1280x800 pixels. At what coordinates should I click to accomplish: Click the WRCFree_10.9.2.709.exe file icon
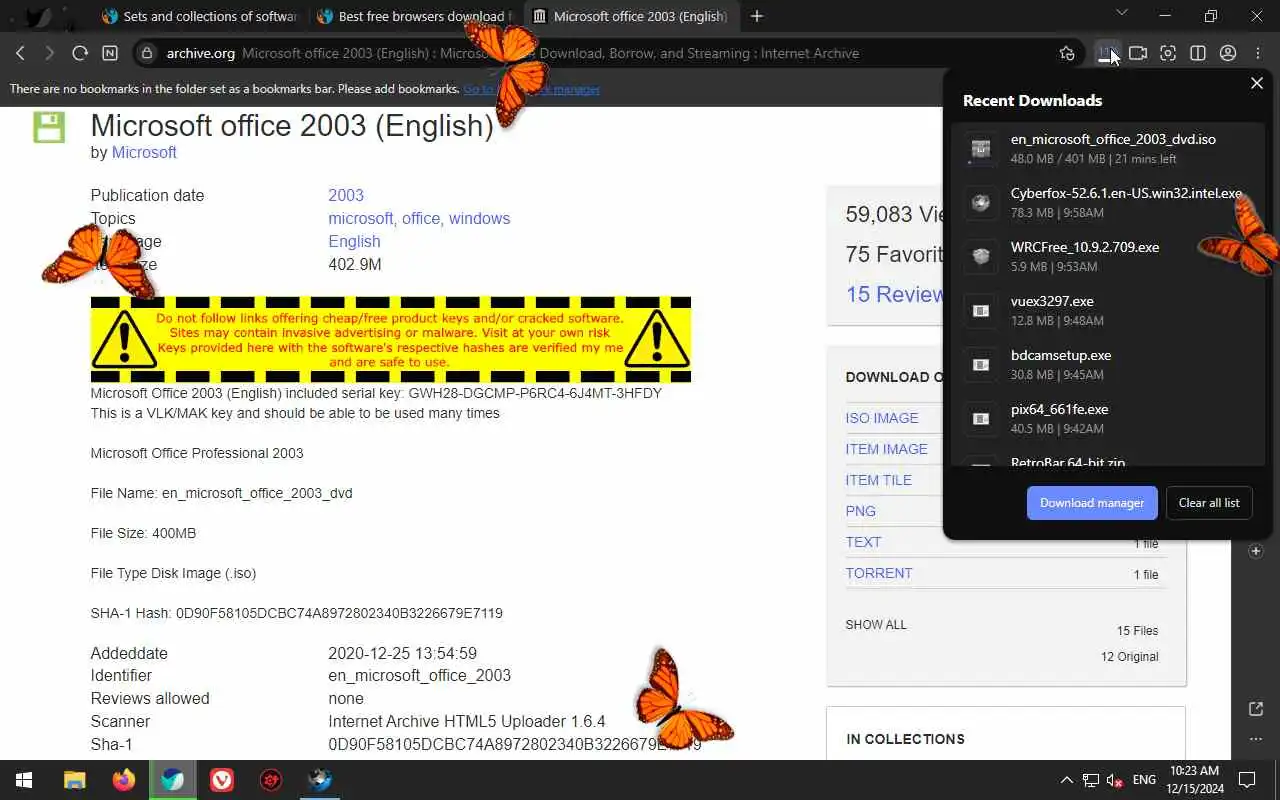[981, 257]
